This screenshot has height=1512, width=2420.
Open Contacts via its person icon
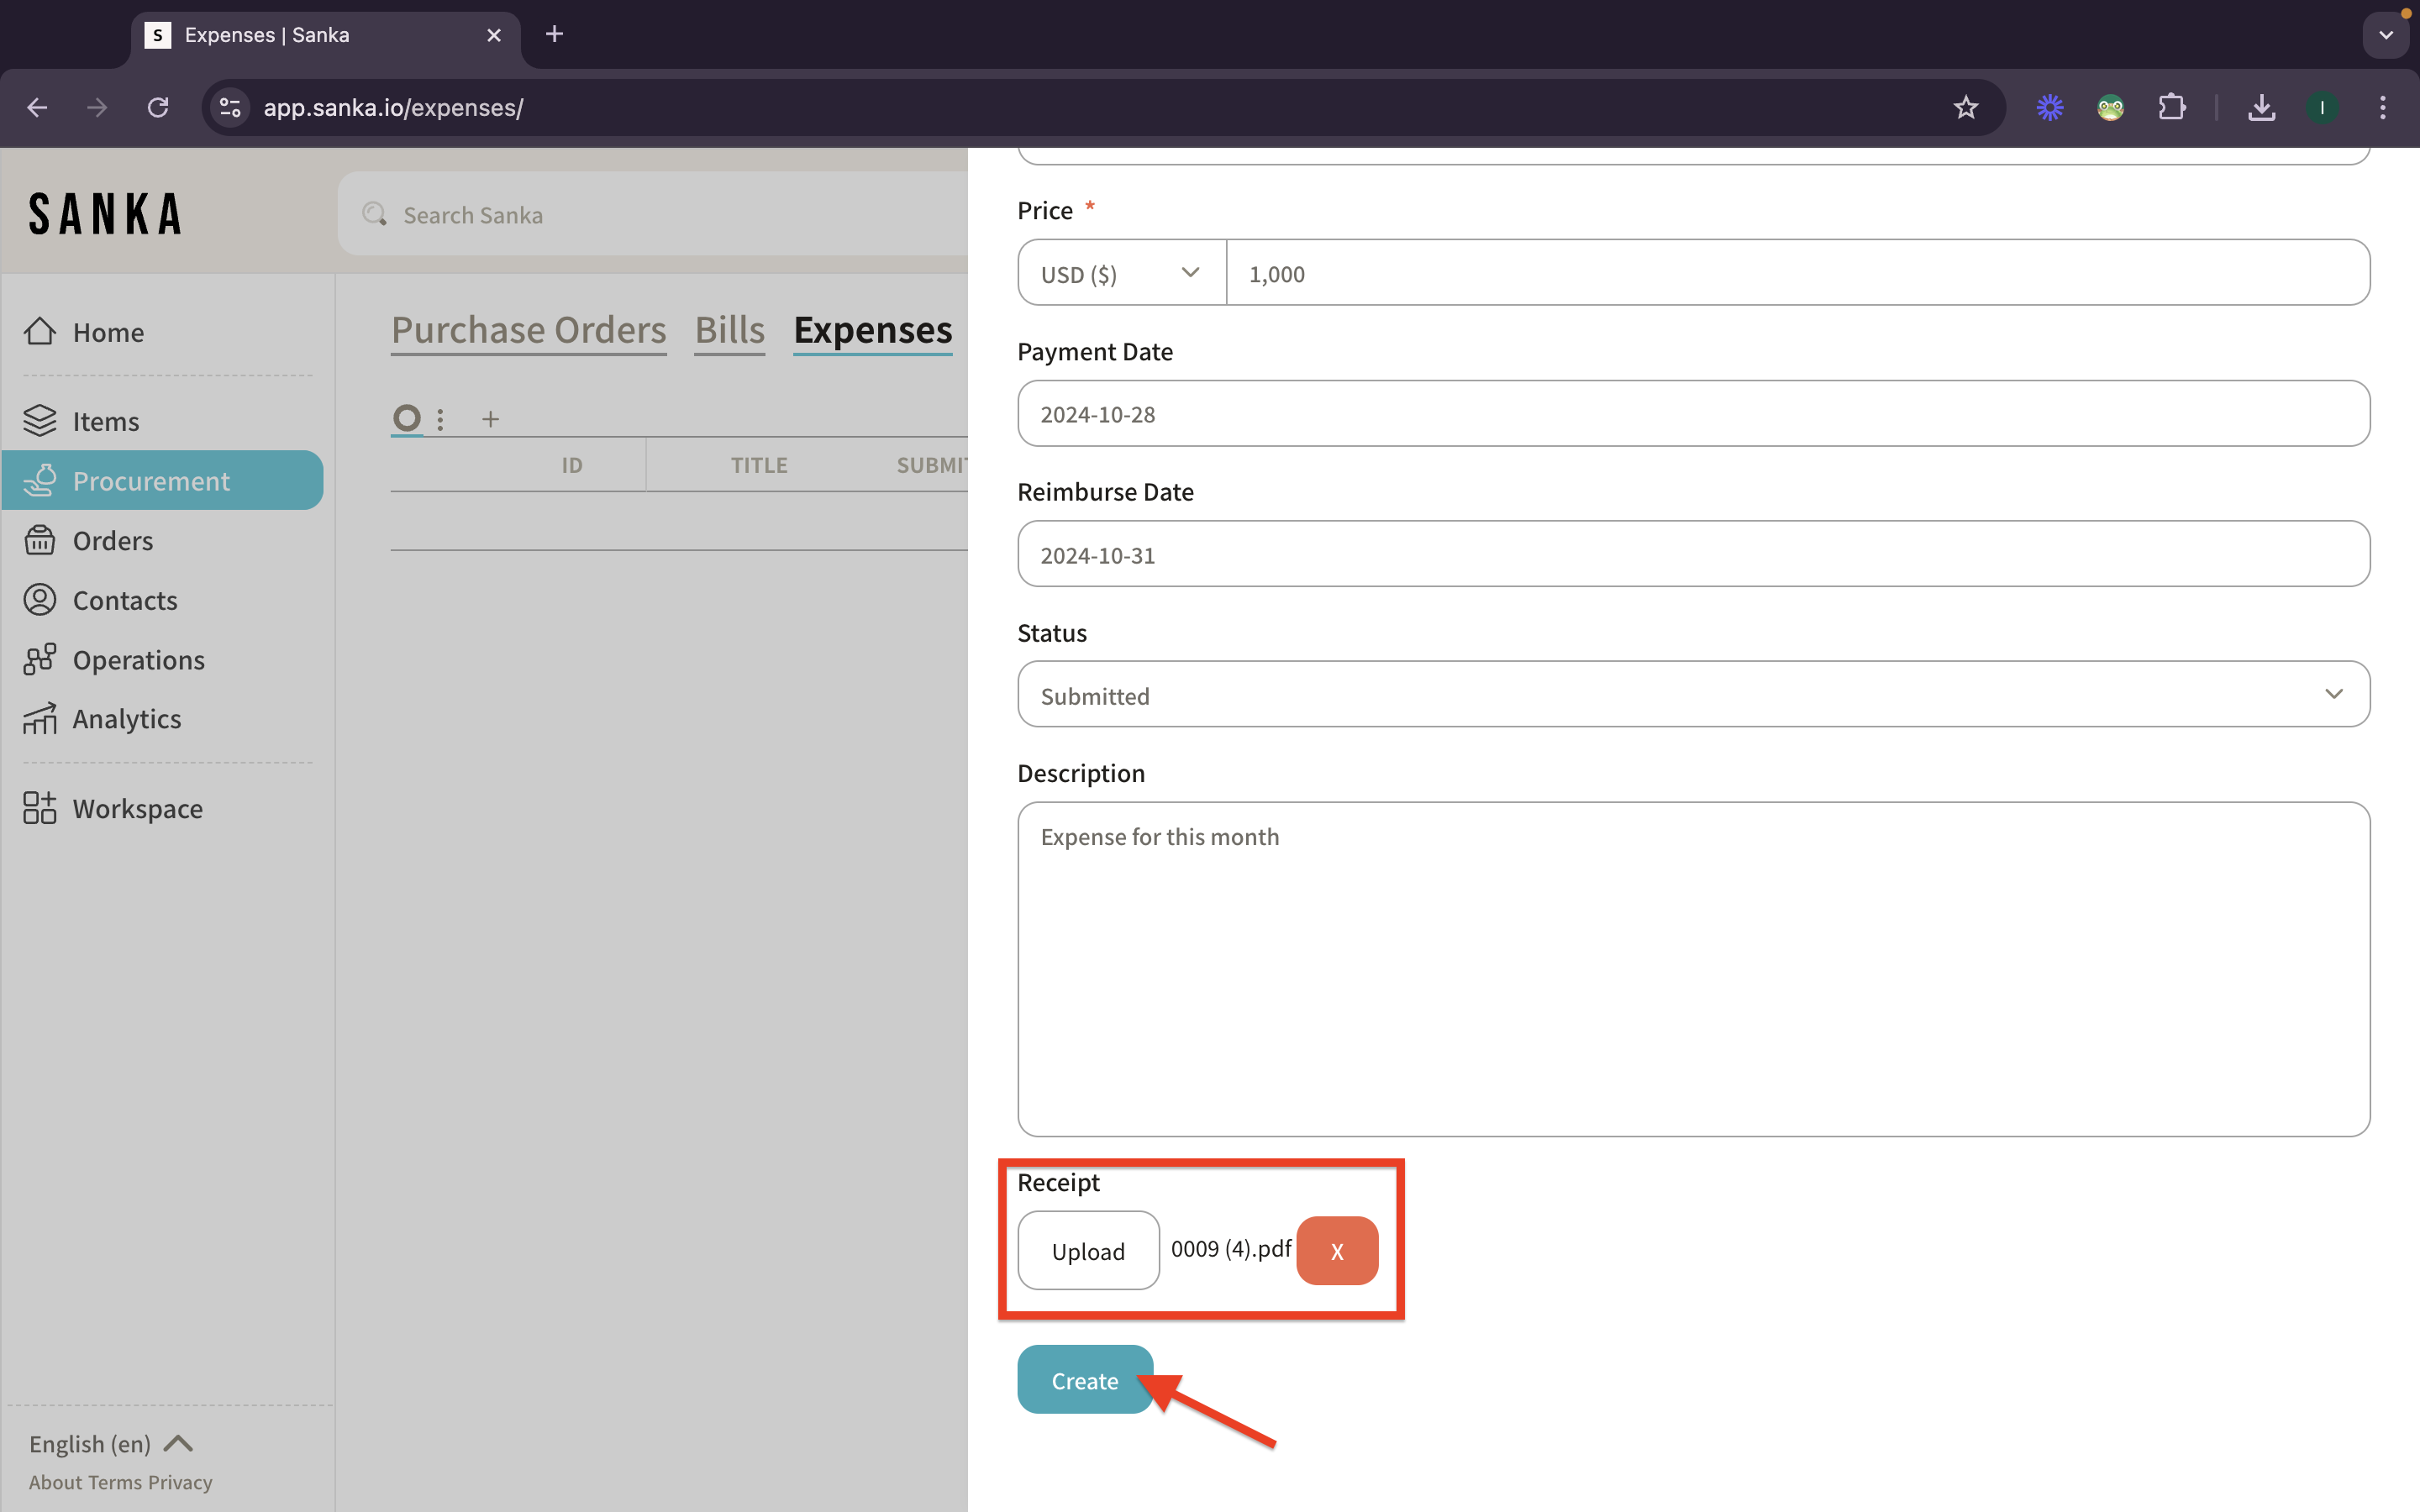40,600
